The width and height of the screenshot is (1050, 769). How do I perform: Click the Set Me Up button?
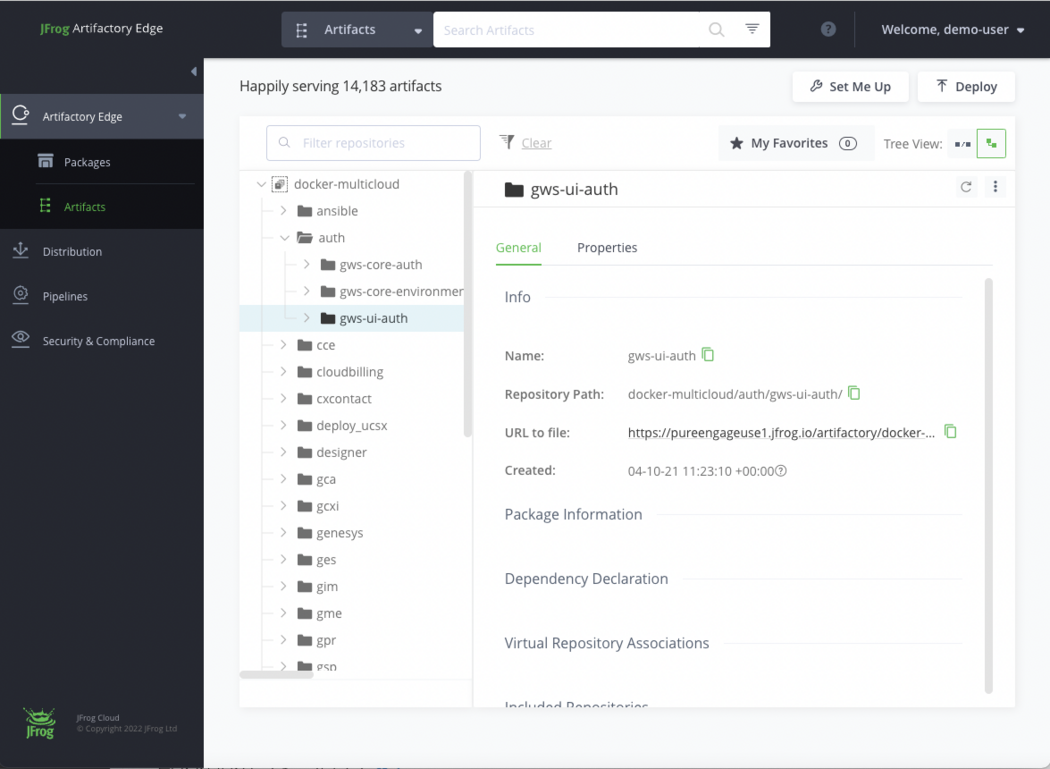click(x=850, y=86)
